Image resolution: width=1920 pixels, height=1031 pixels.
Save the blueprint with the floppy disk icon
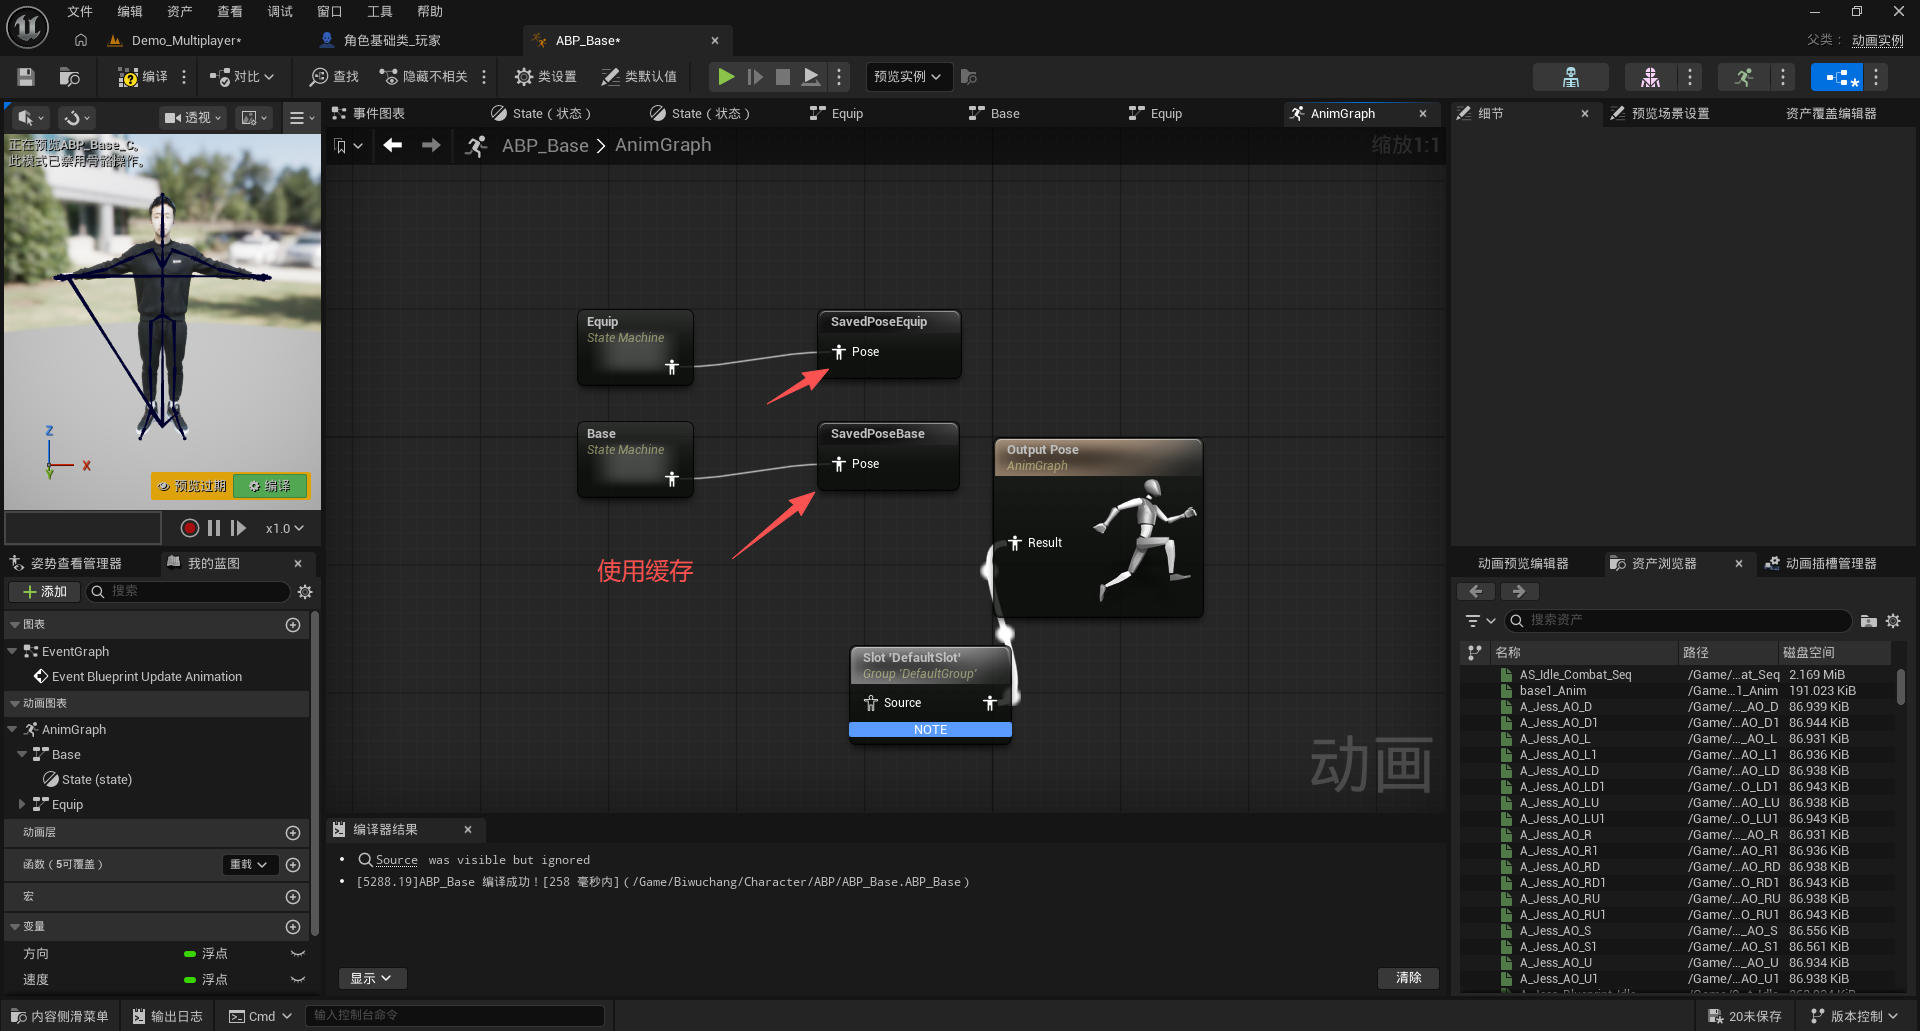(x=26, y=77)
